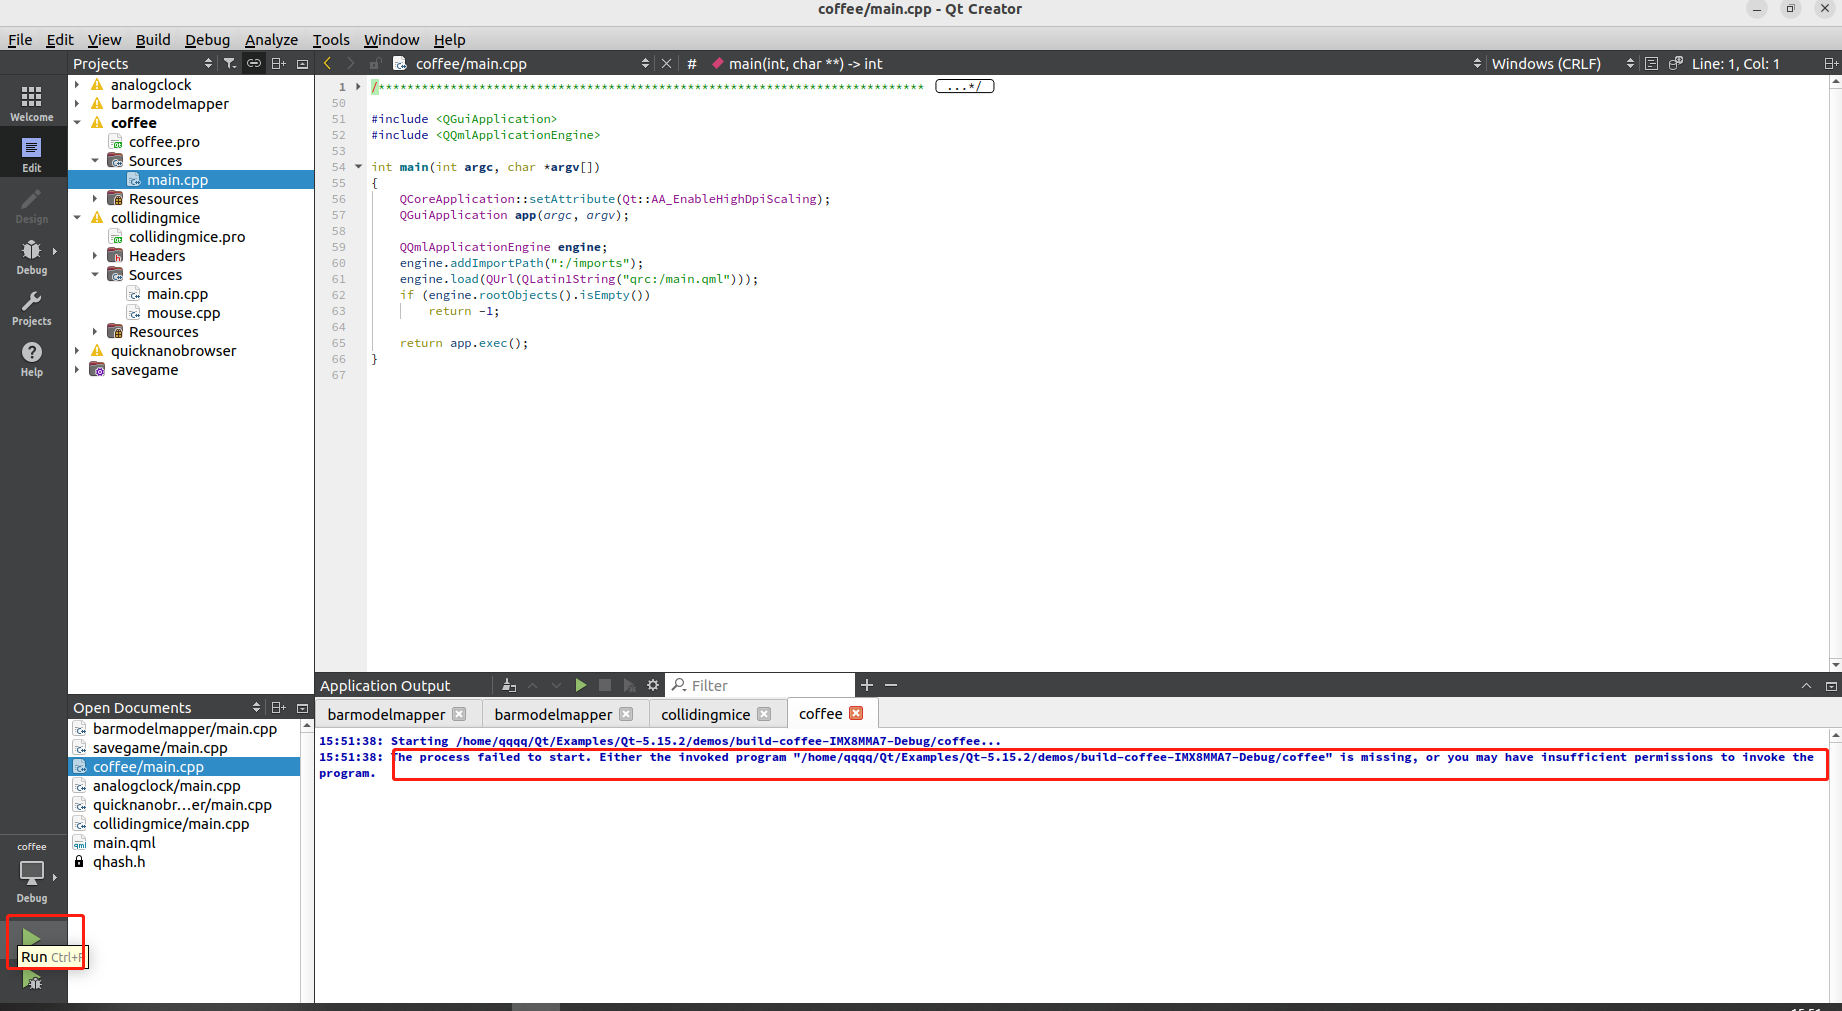
Task: Go forward in editor history
Action: pos(350,63)
